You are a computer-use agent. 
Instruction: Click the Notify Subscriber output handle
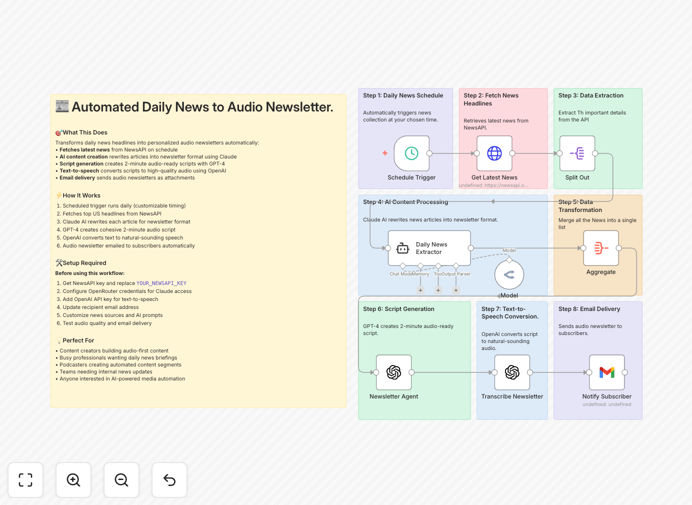coord(625,373)
